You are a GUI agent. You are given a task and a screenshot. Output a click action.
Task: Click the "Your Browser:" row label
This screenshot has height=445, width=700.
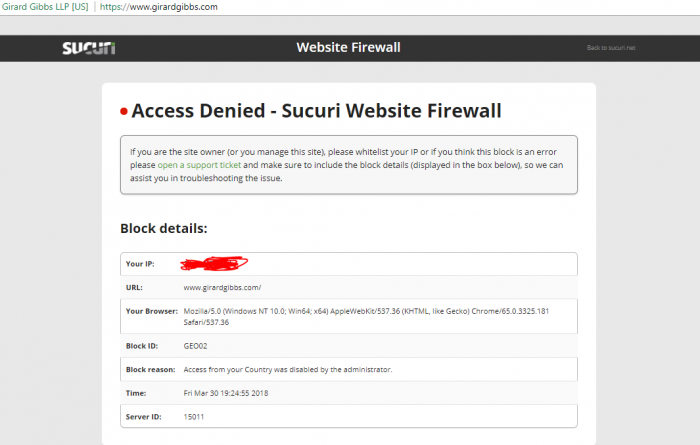pyautogui.click(x=152, y=311)
